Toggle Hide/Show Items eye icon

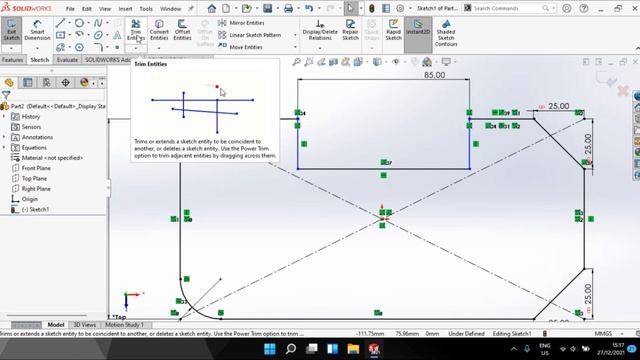pyautogui.click(x=395, y=62)
